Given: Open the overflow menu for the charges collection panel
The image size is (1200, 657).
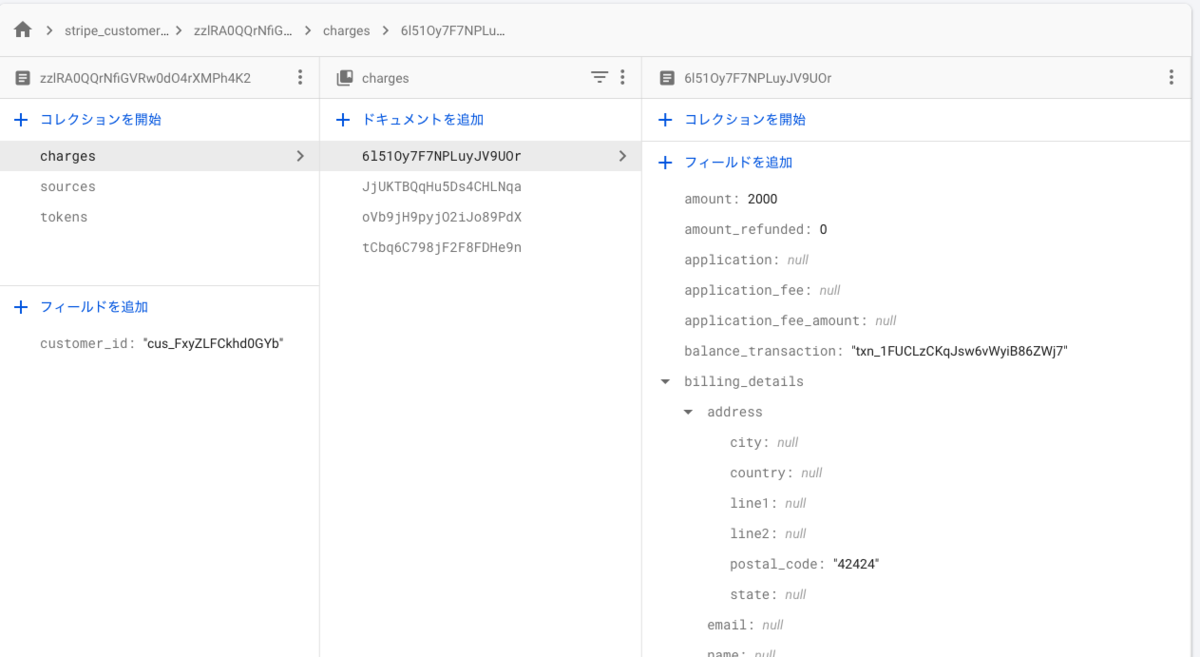Looking at the screenshot, I should [622, 77].
